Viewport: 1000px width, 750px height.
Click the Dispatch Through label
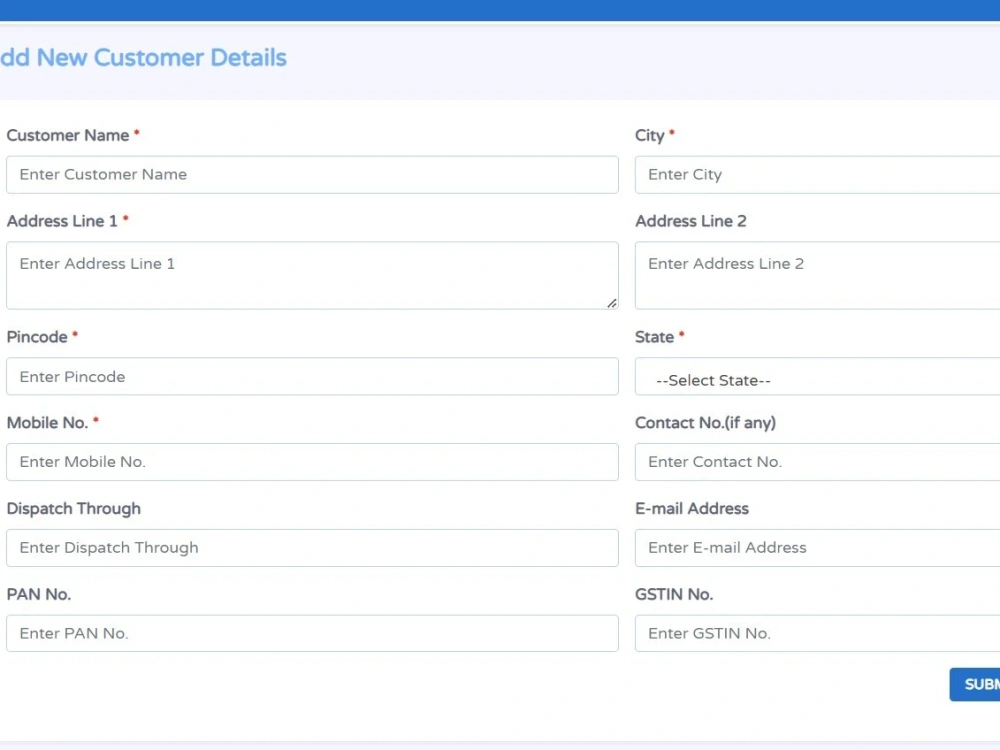coord(73,508)
